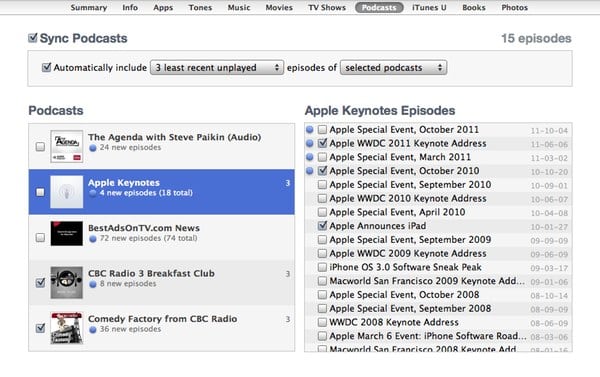Click blue dot next to '72 new episodes'
The image size is (600, 377).
tap(93, 238)
